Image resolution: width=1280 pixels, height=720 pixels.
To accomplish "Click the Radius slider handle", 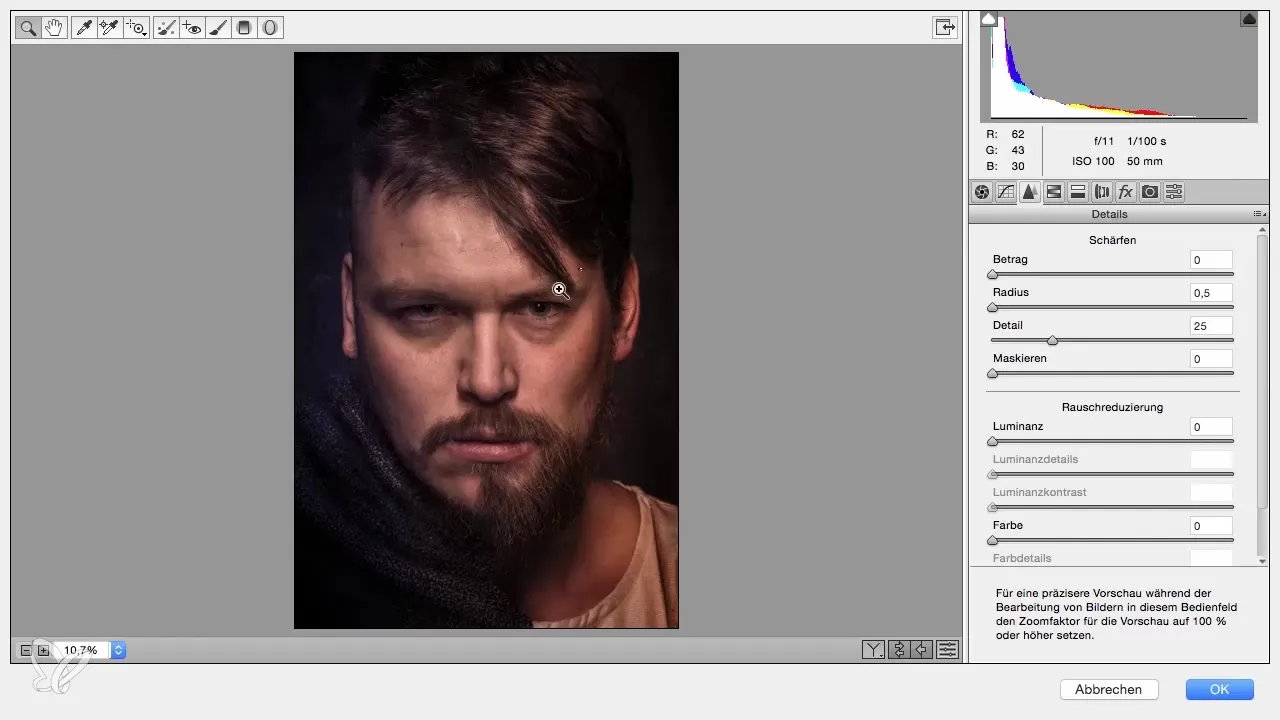I will tap(992, 307).
